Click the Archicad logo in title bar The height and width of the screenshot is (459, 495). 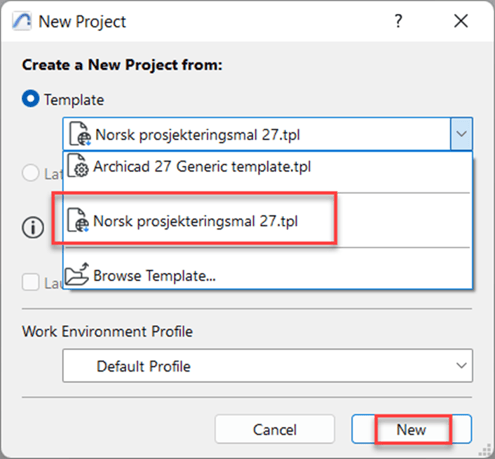tap(22, 21)
